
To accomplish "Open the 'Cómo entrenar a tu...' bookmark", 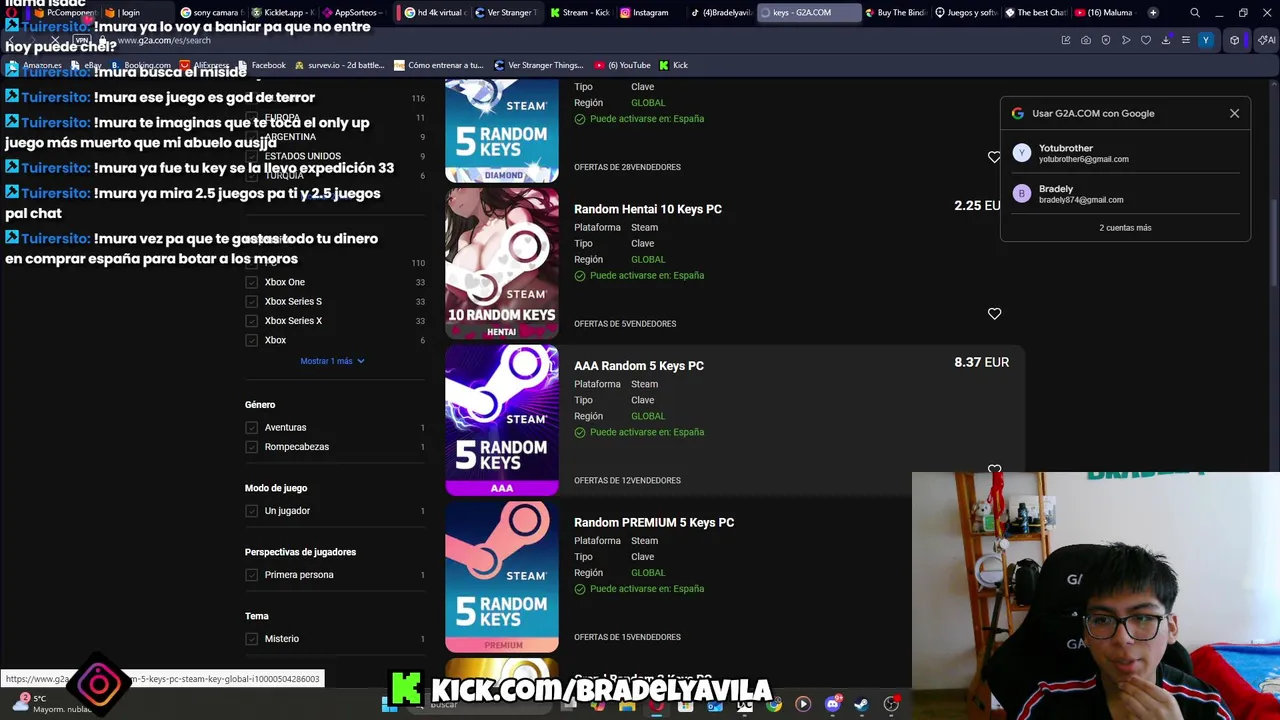I will 439,65.
